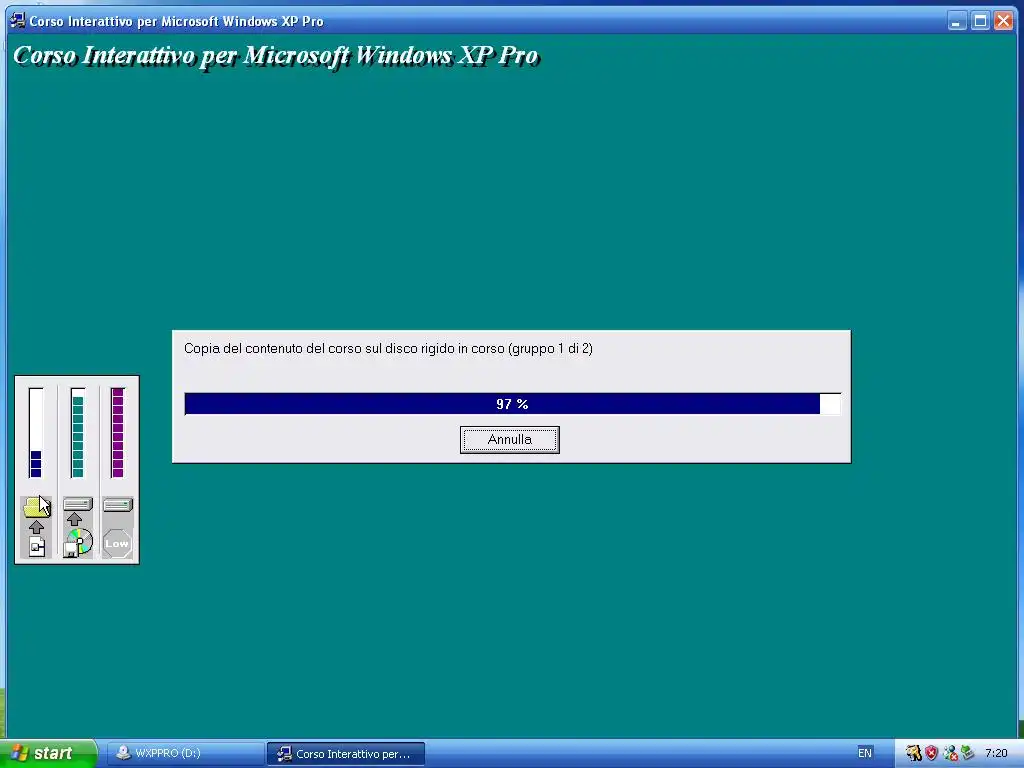Close the Corso Interattivo window

point(1004,21)
